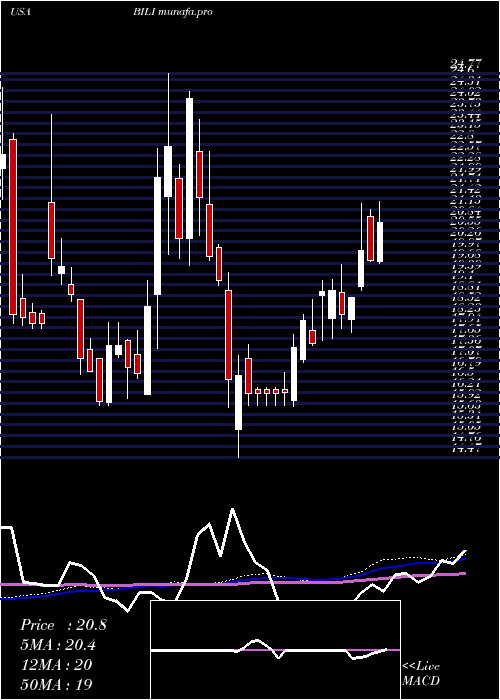Click the 24.77 top price axis label
This screenshot has height=700, width=500.
pos(466,64)
